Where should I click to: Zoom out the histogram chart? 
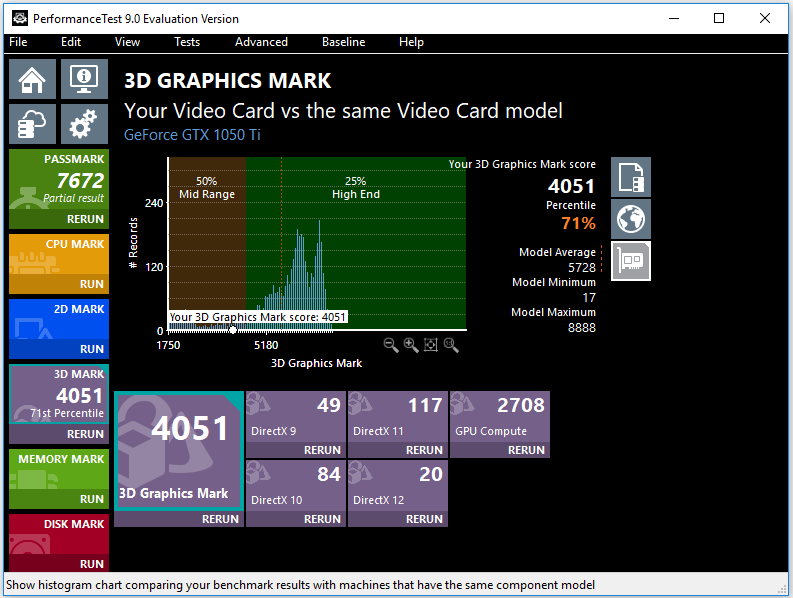(391, 345)
